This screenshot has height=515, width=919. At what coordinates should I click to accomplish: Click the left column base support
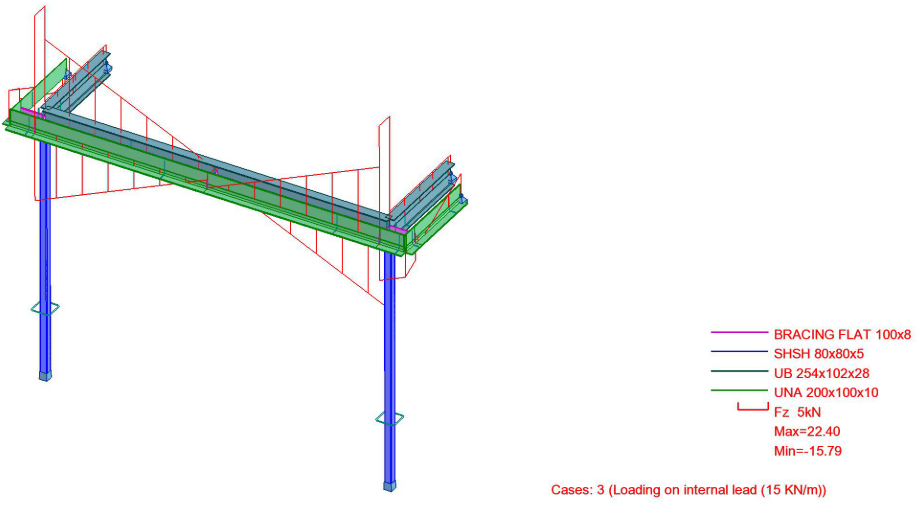45,376
